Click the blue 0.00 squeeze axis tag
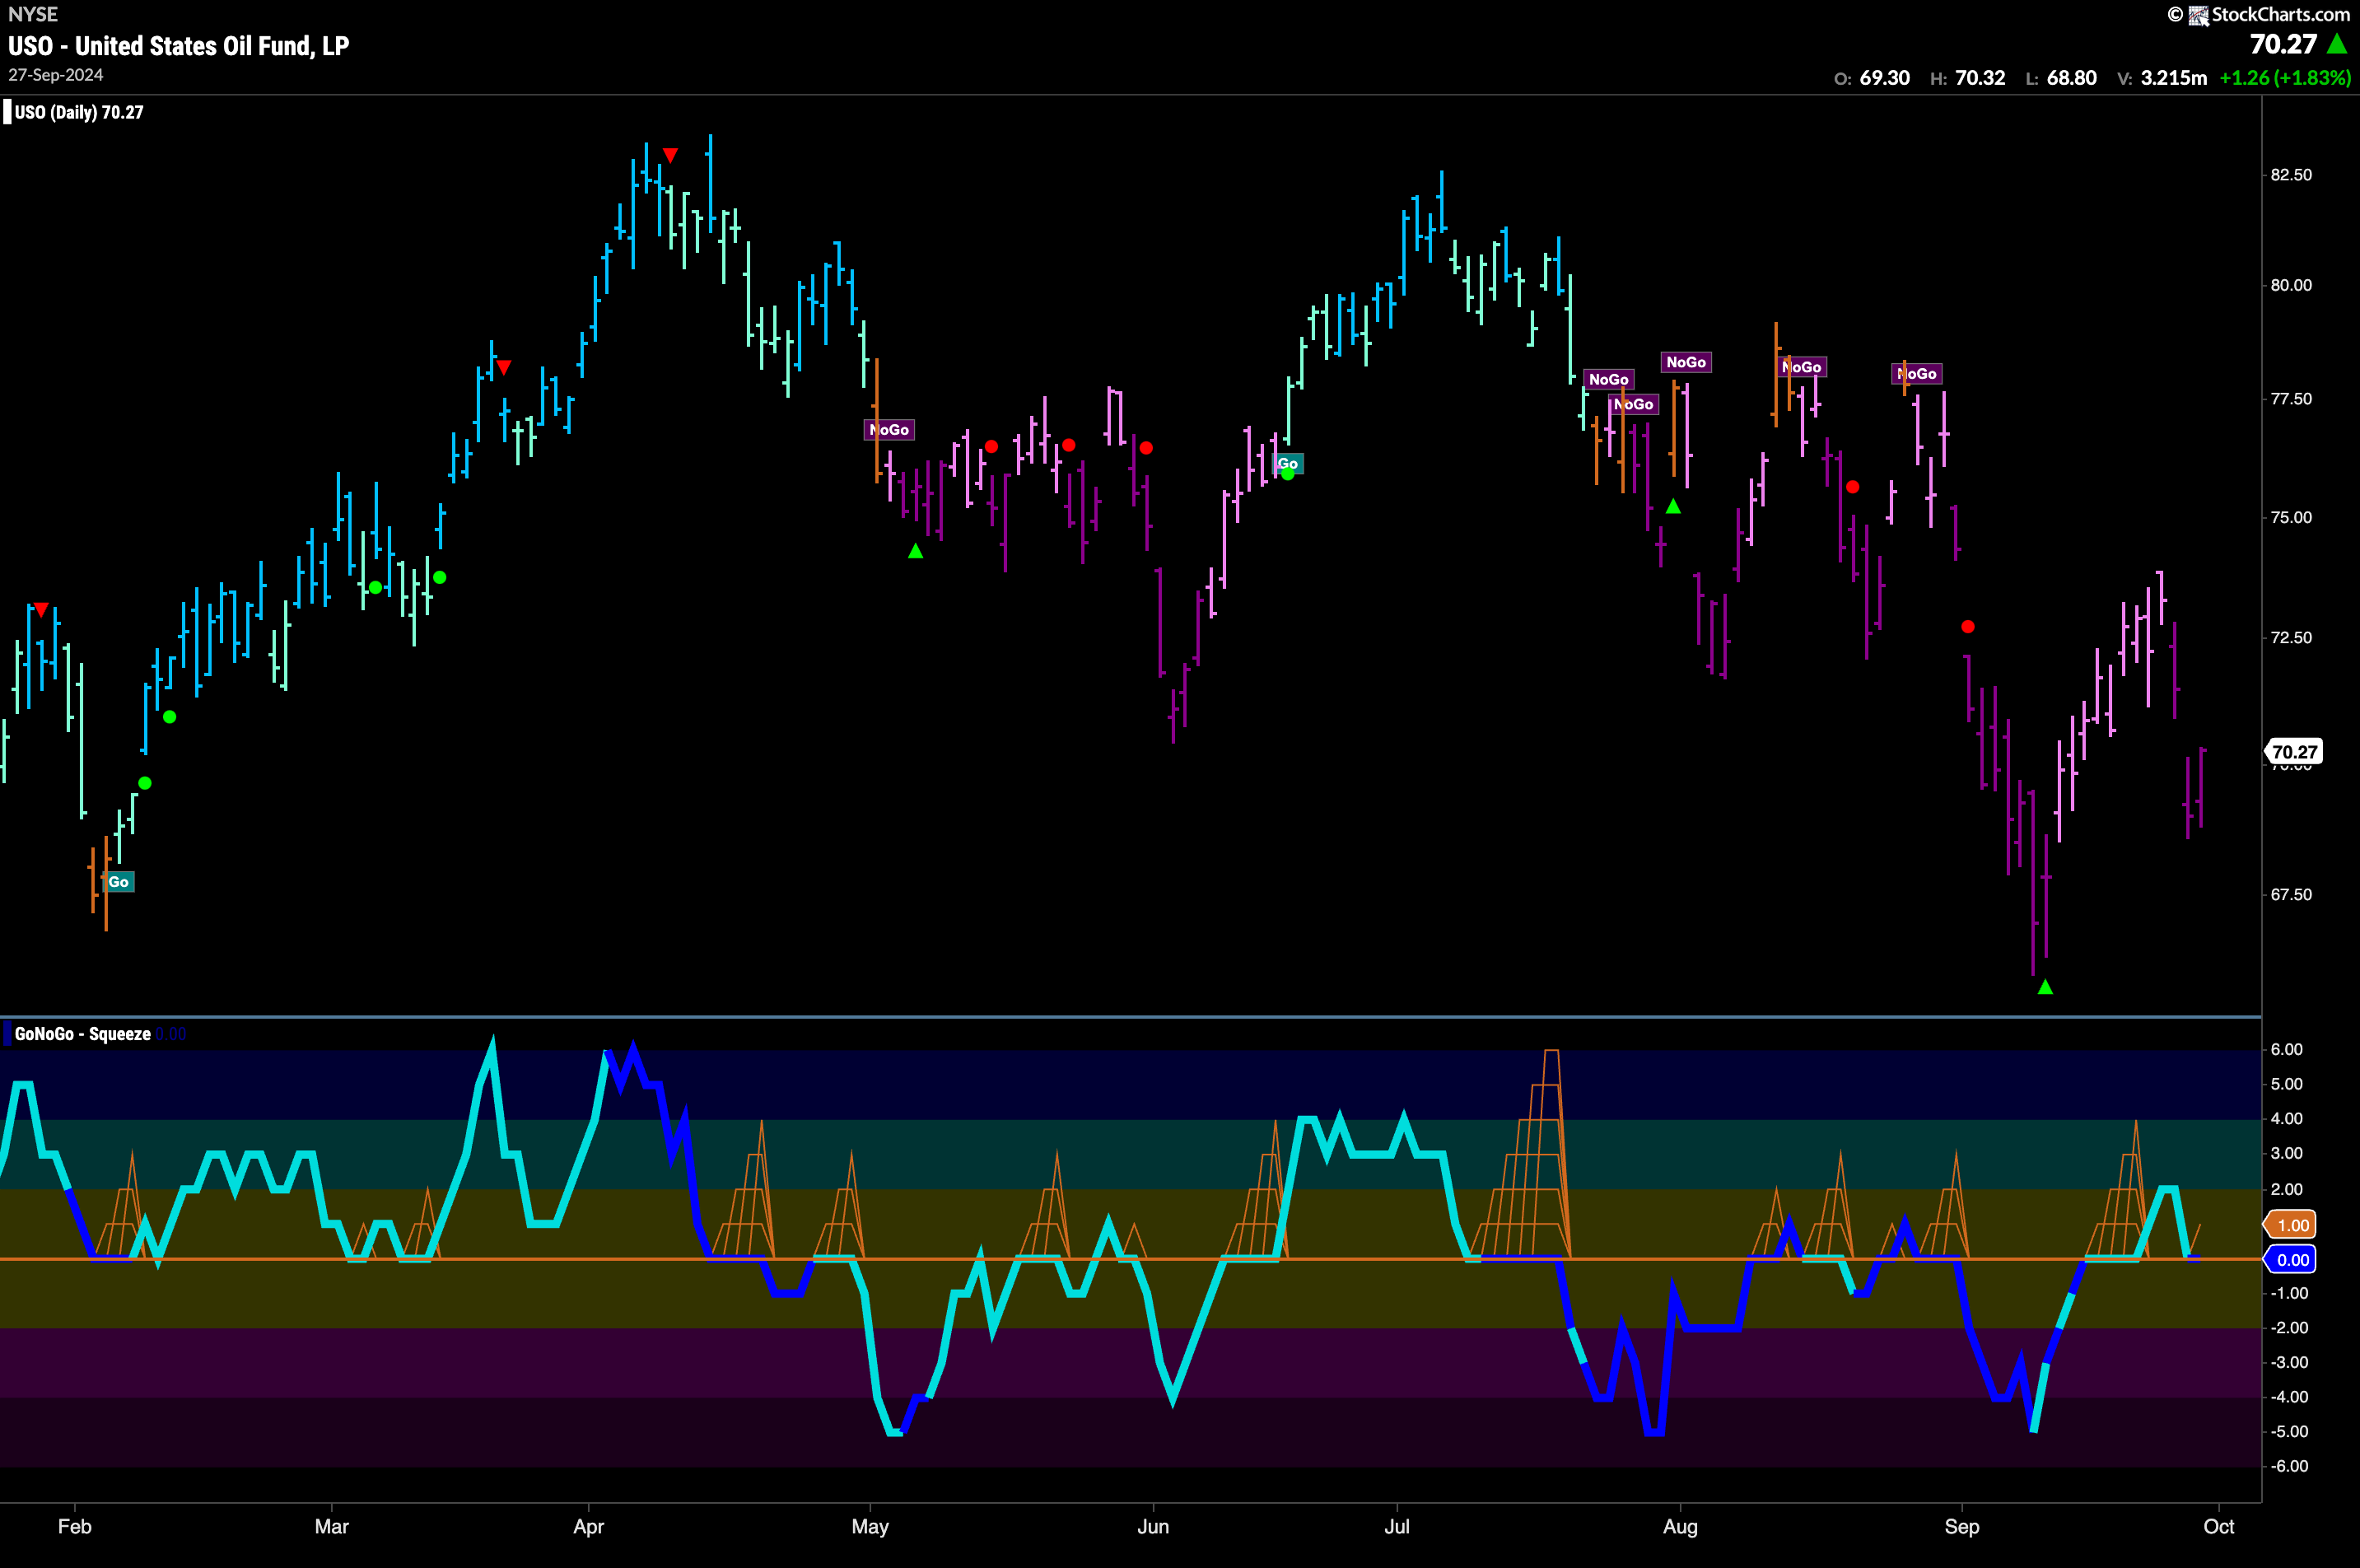 [2292, 1260]
